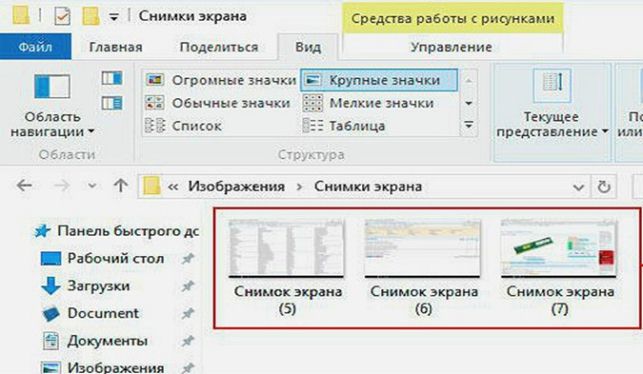Click the Средства работы с рисунками header
Screen dimensions: 643x374
click(x=453, y=18)
